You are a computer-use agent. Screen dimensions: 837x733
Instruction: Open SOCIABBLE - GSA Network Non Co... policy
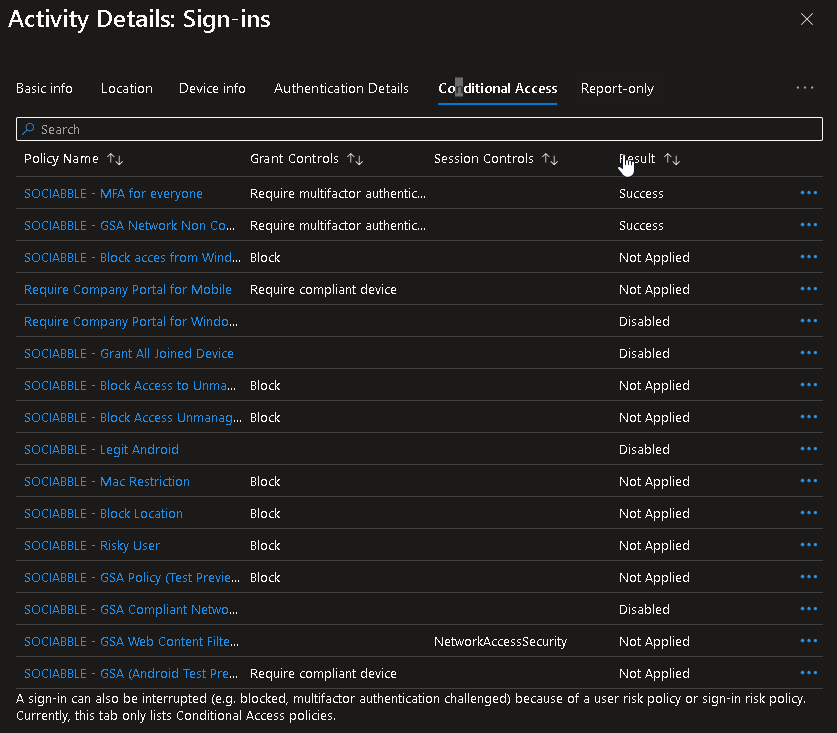pyautogui.click(x=129, y=225)
